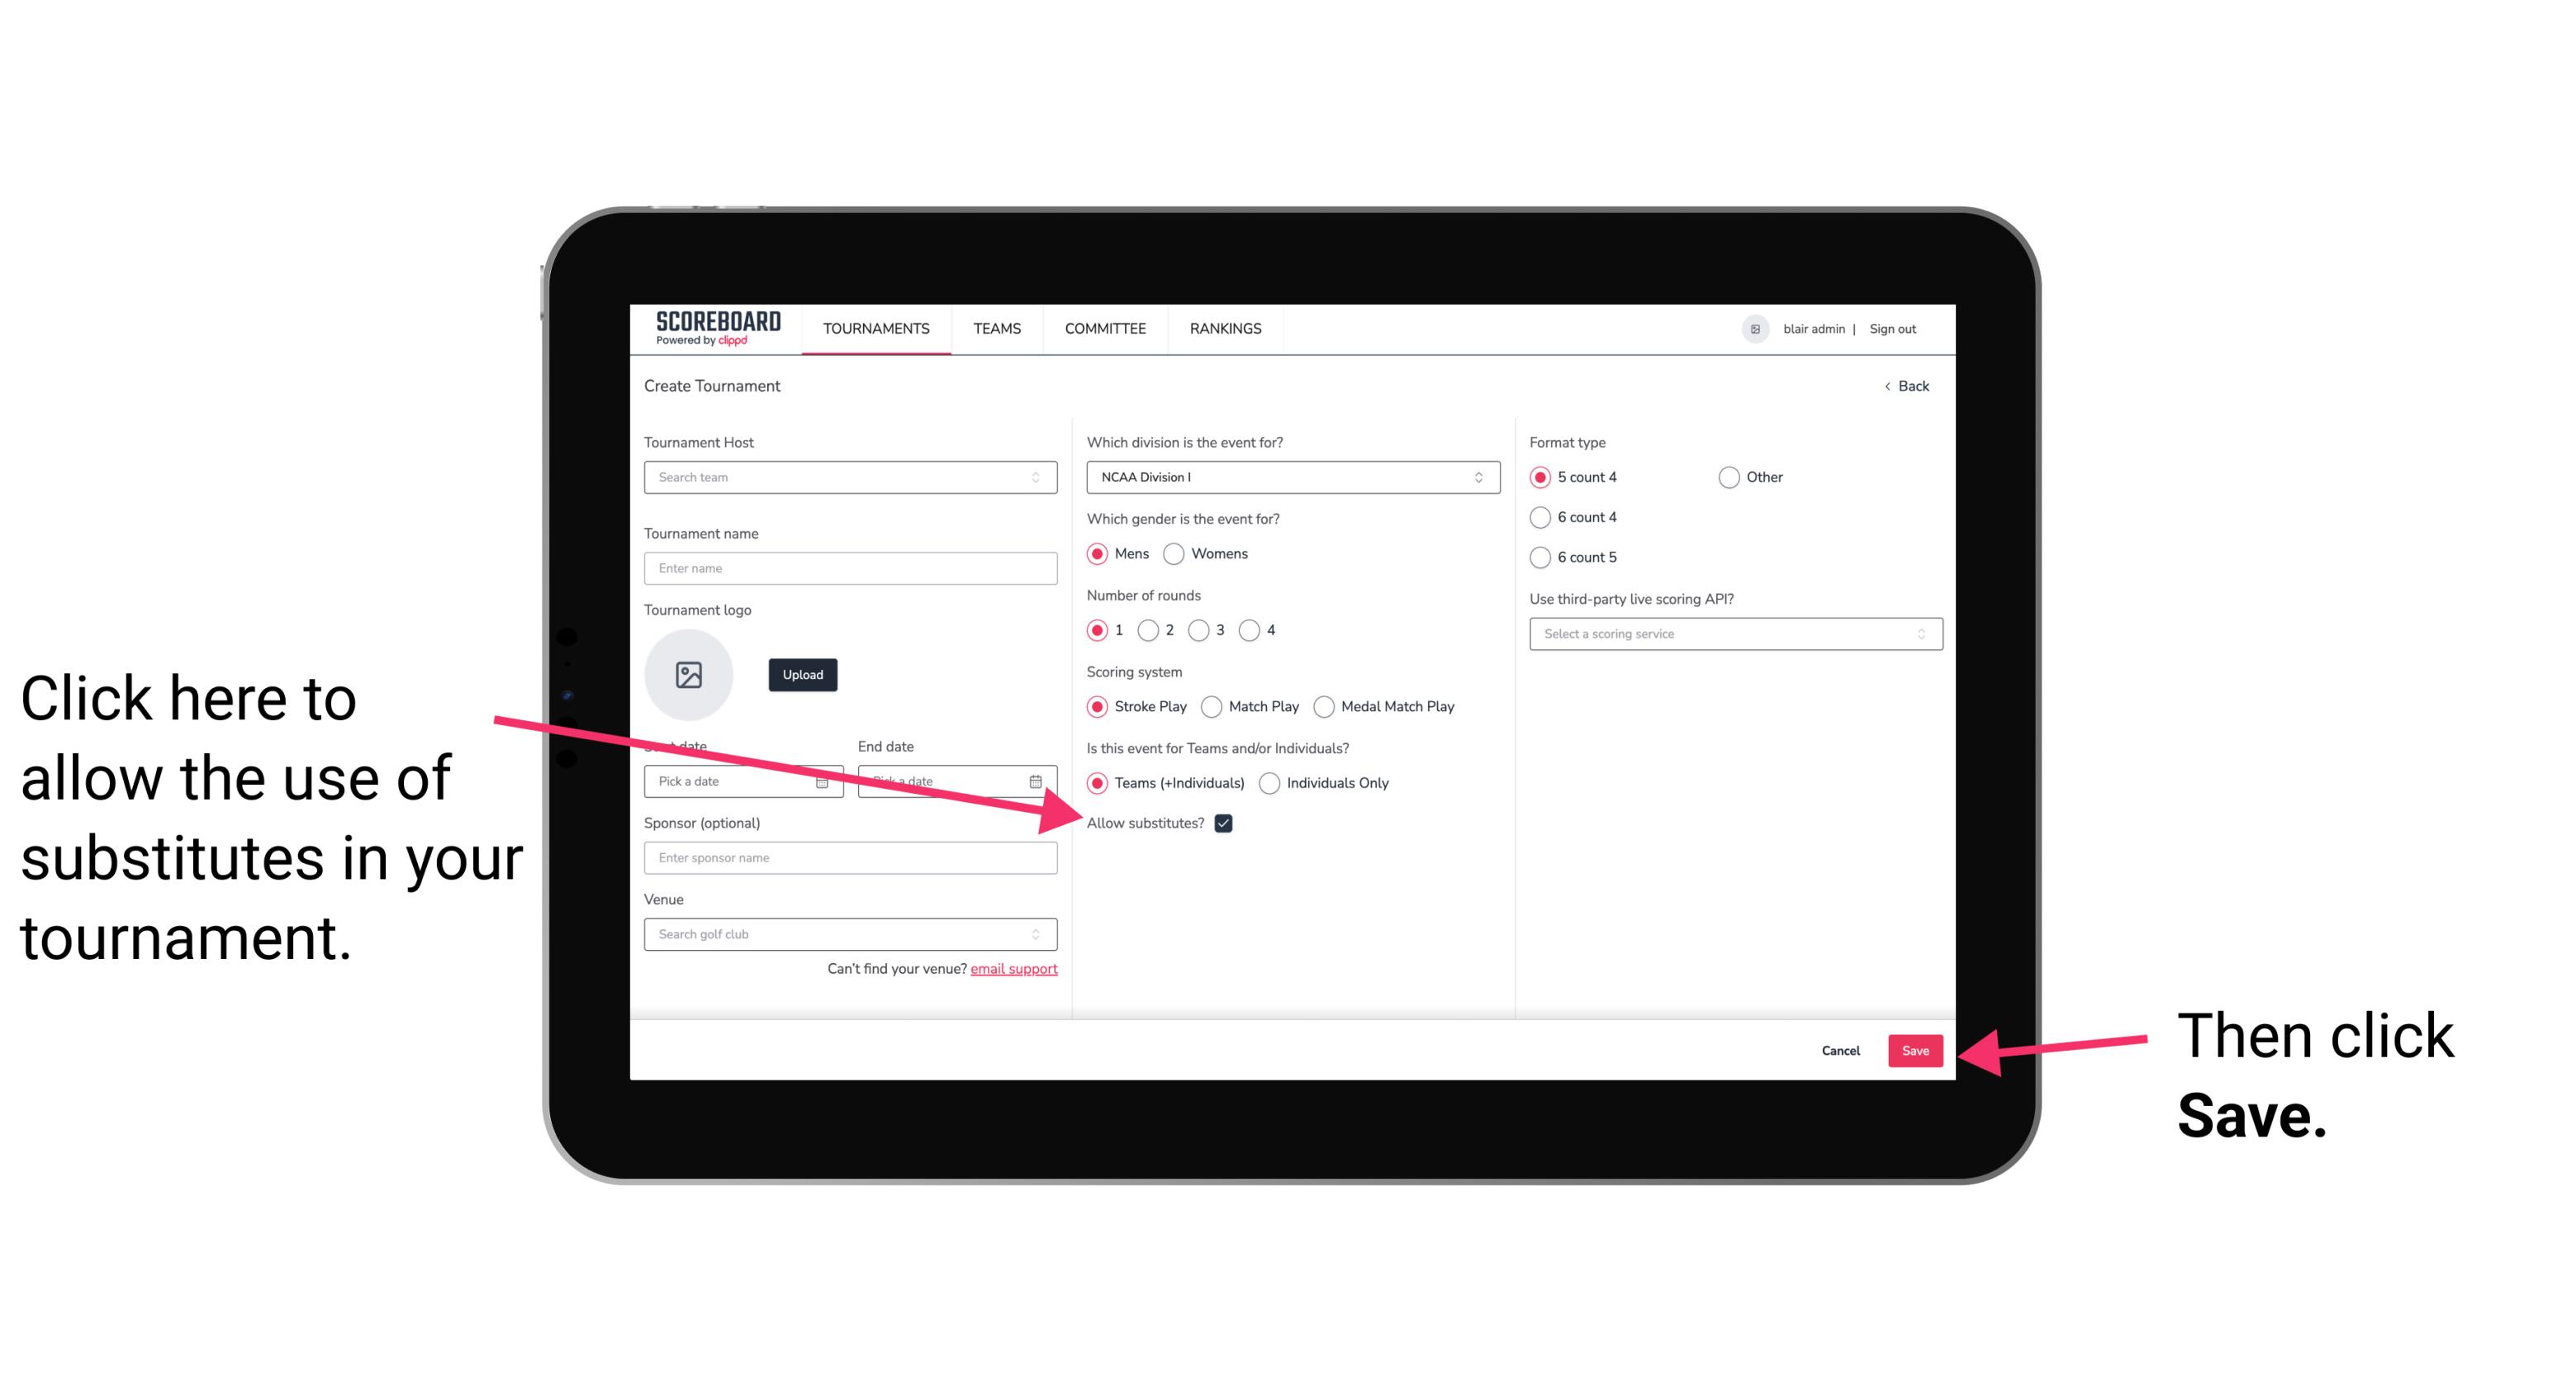The image size is (2576, 1386).
Task: Open the RANKINGS tab
Action: tap(1225, 328)
